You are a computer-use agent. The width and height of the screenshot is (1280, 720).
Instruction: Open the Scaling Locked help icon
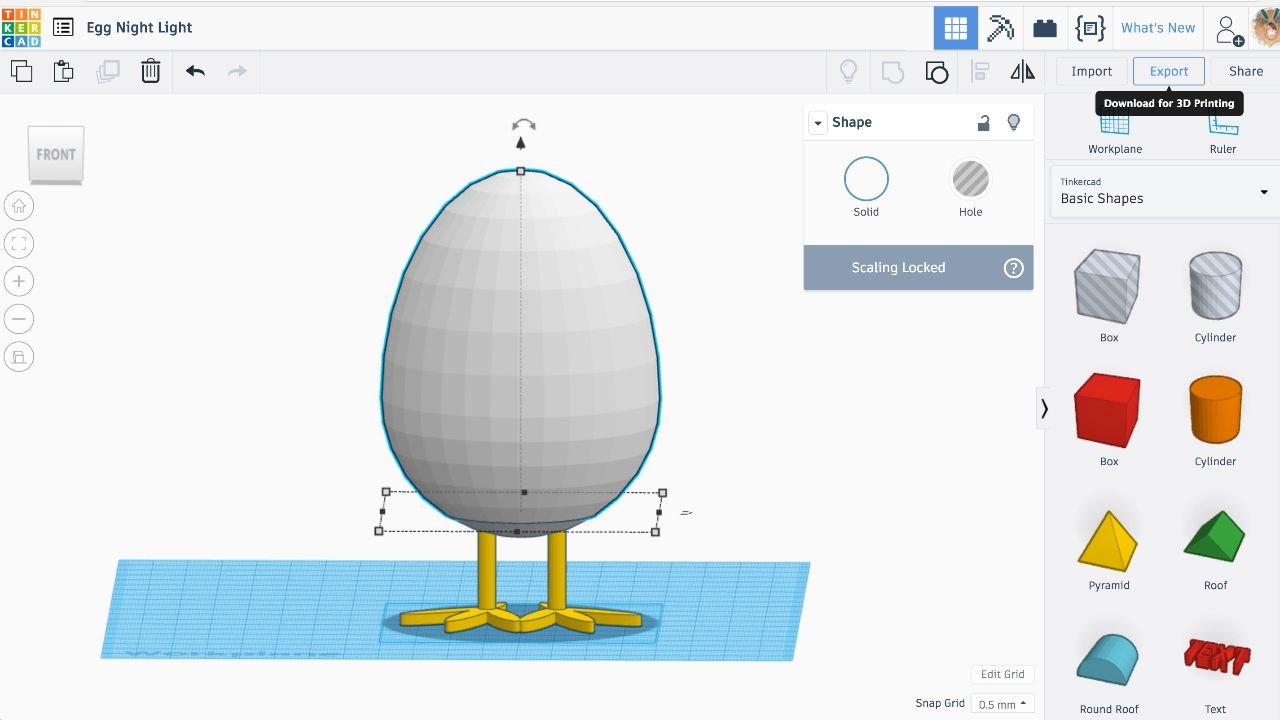point(1014,268)
